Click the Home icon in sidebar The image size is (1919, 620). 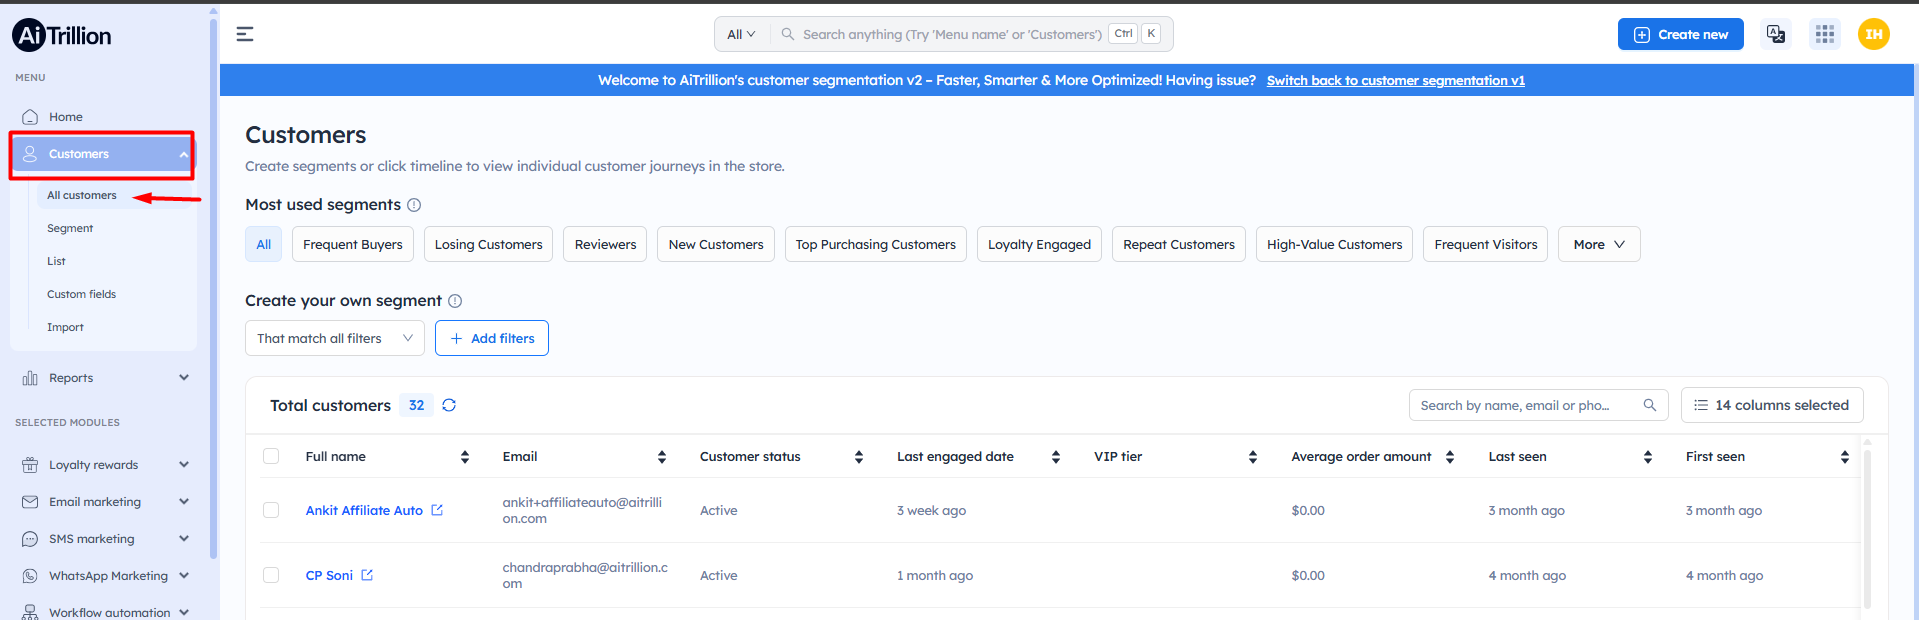click(30, 117)
